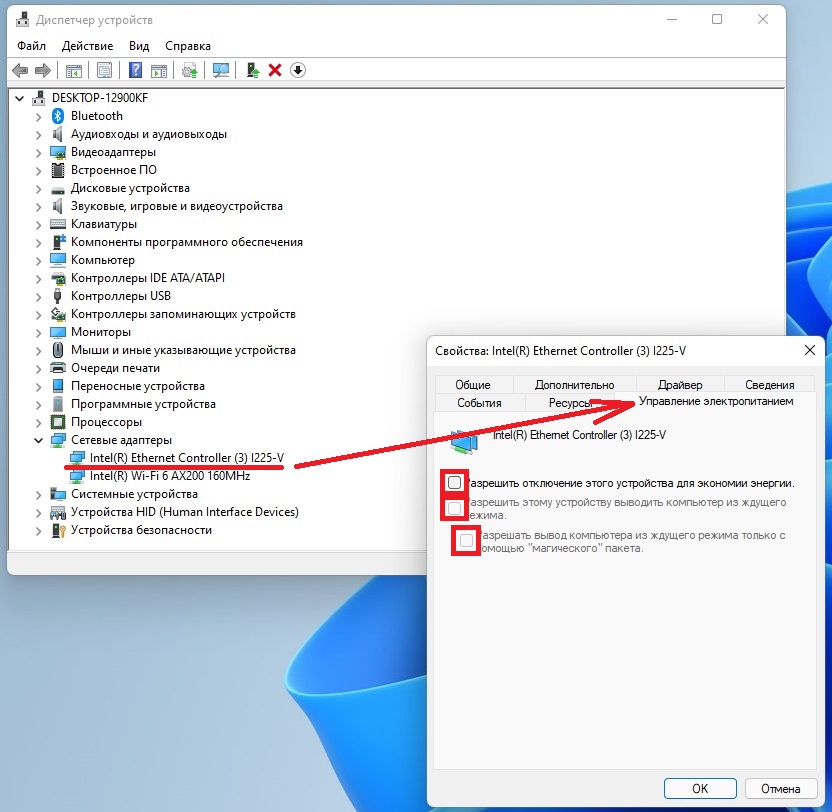The height and width of the screenshot is (812, 832).
Task: Click the Процессоры chip icon
Action: tap(58, 422)
